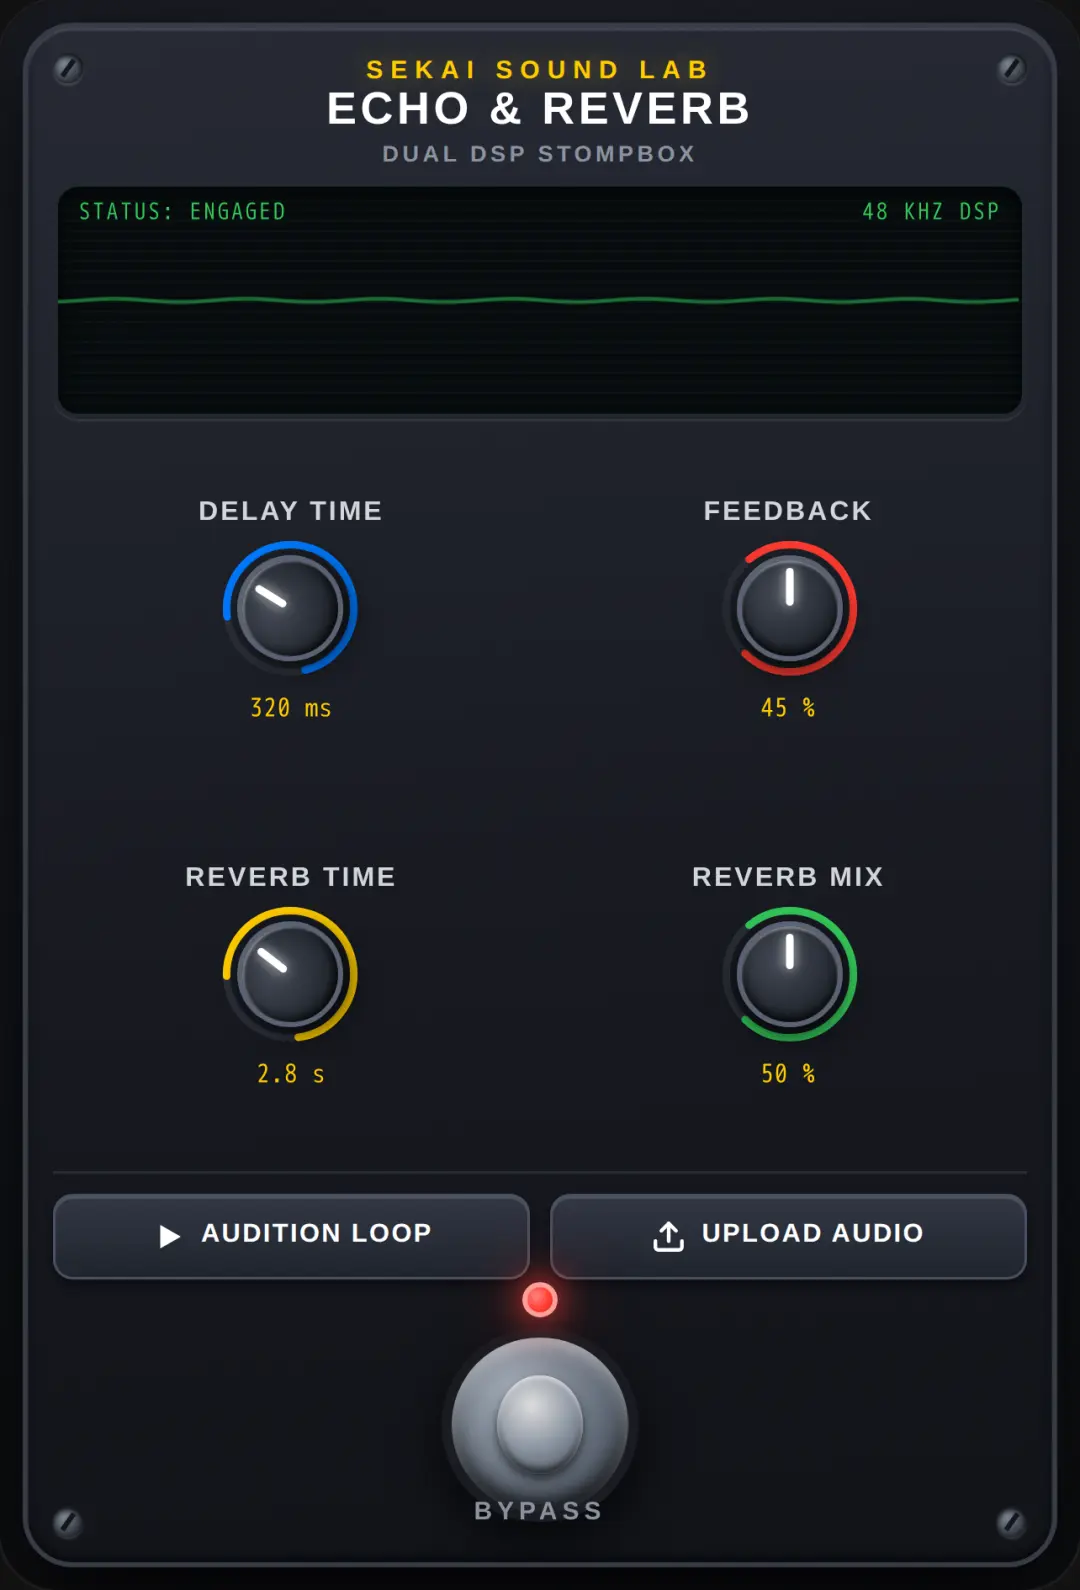Click the play icon in Audition Loop
Viewport: 1080px width, 1590px height.
click(x=170, y=1236)
